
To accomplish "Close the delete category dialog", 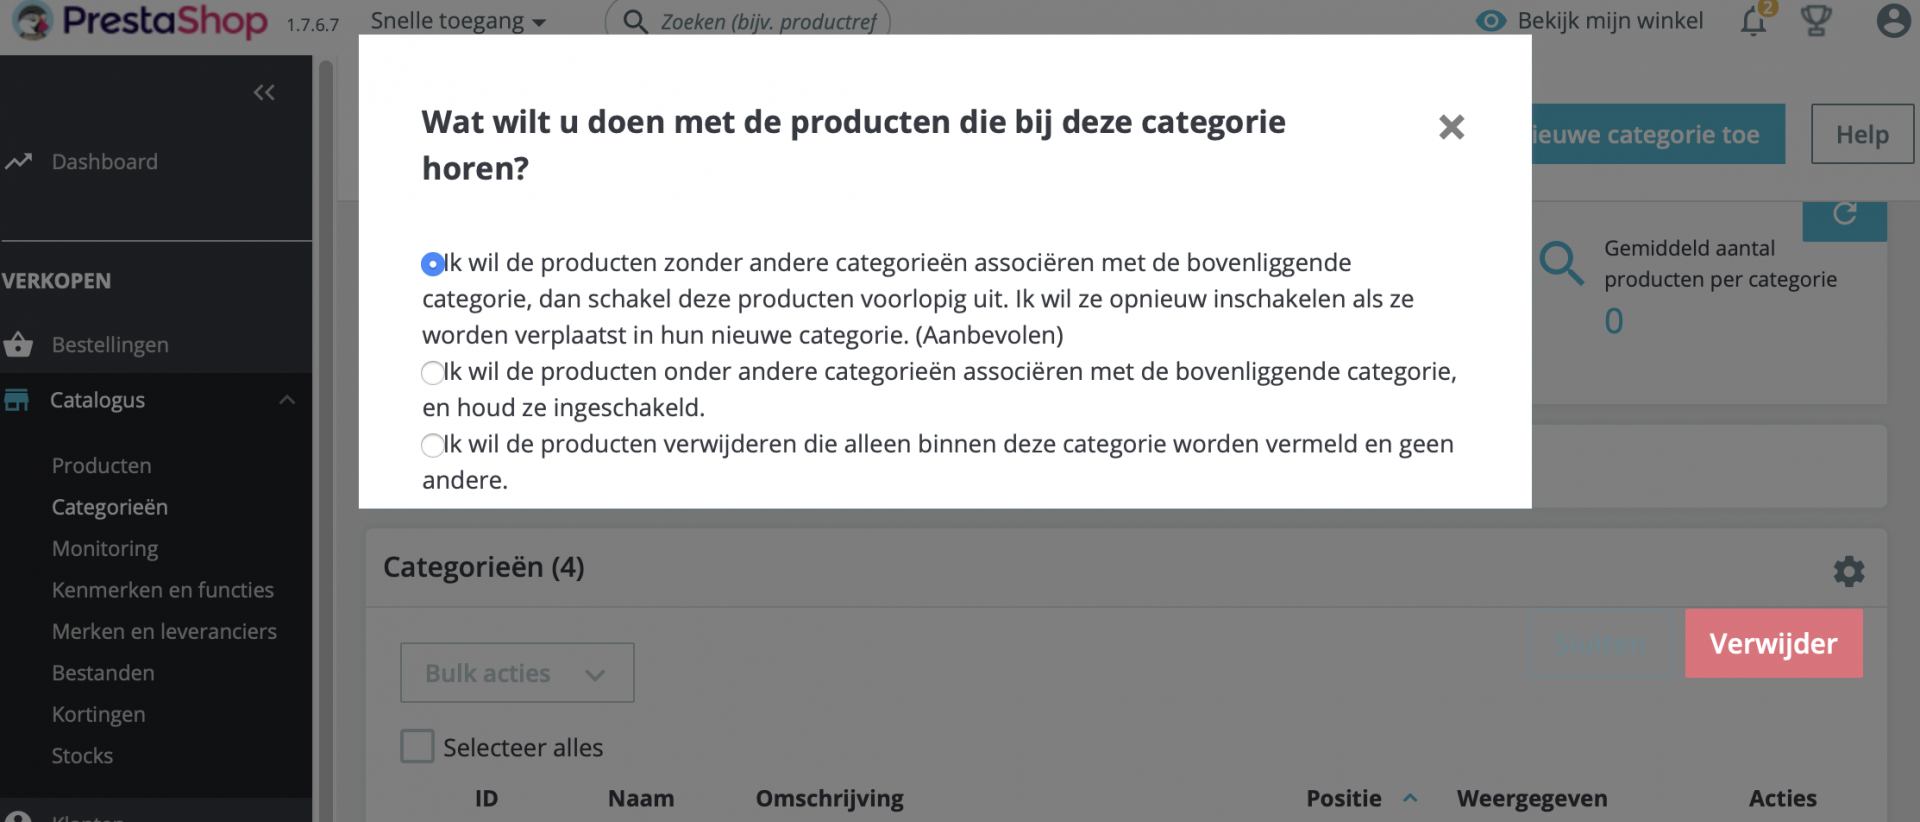I will (1451, 127).
